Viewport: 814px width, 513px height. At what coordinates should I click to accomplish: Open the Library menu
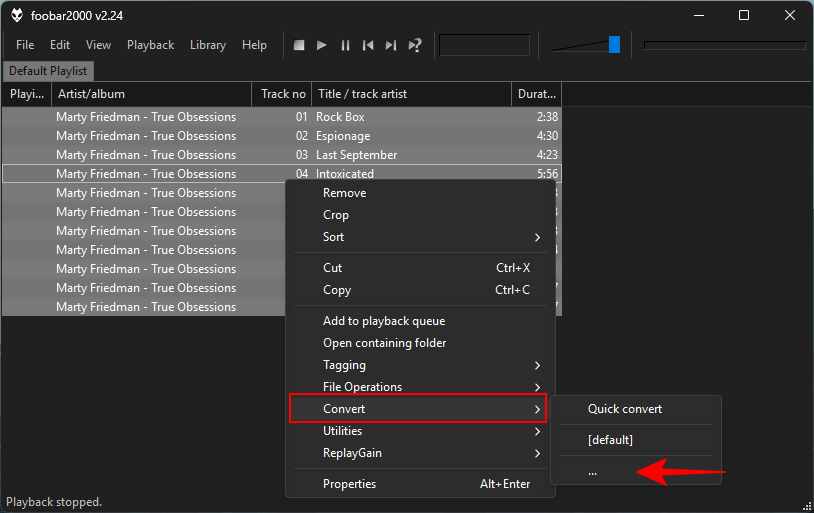point(208,45)
